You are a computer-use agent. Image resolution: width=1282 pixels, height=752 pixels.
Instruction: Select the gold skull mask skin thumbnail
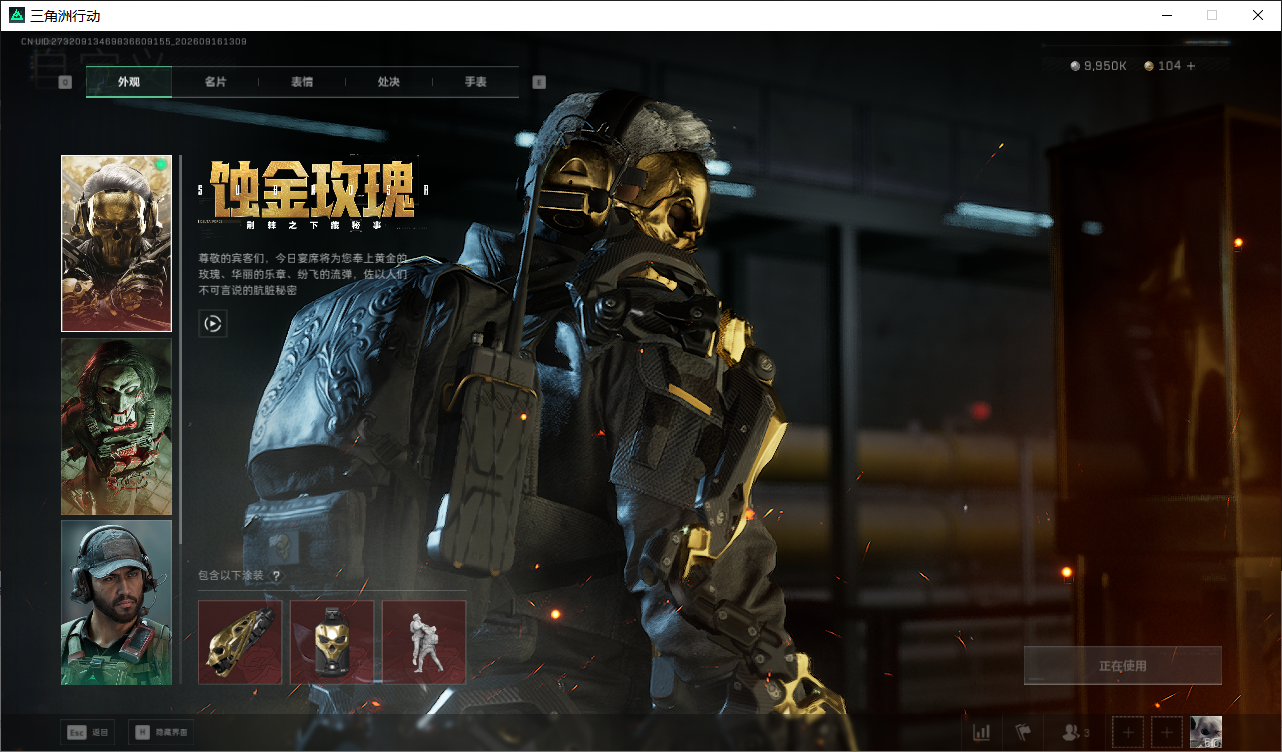(116, 243)
